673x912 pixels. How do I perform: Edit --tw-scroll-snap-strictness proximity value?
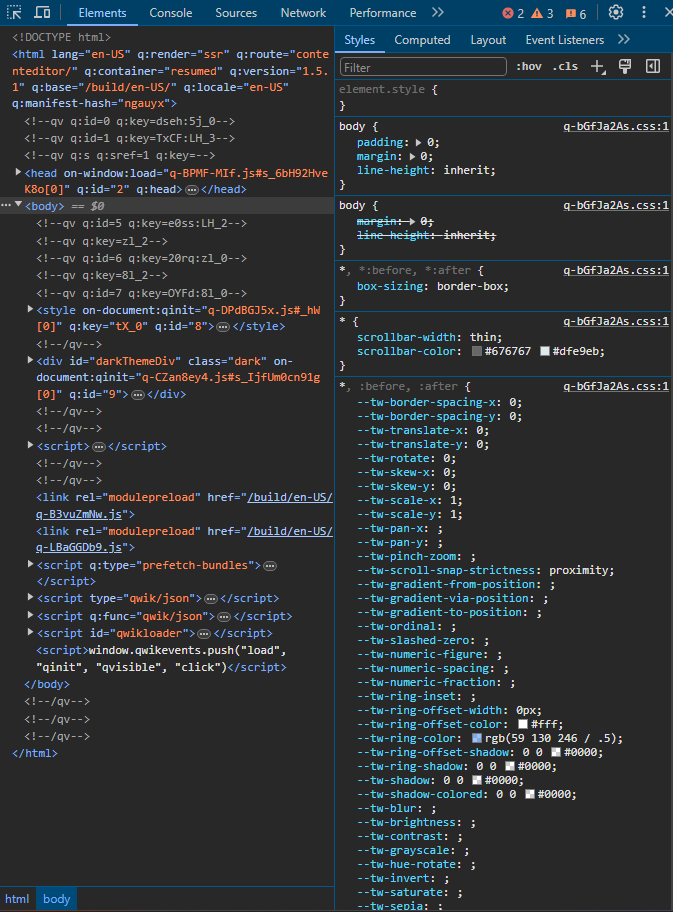[x=579, y=571]
